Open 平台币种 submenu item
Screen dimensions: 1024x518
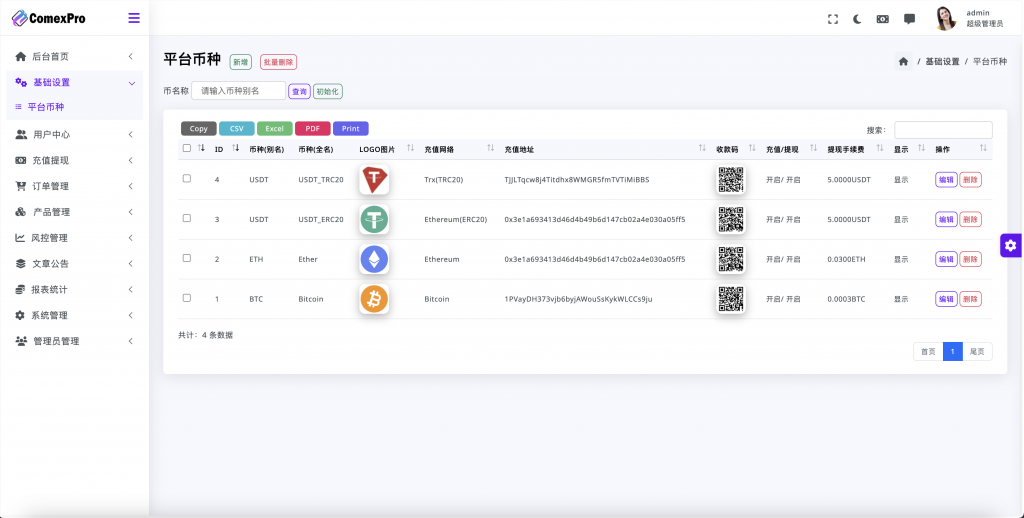45,107
